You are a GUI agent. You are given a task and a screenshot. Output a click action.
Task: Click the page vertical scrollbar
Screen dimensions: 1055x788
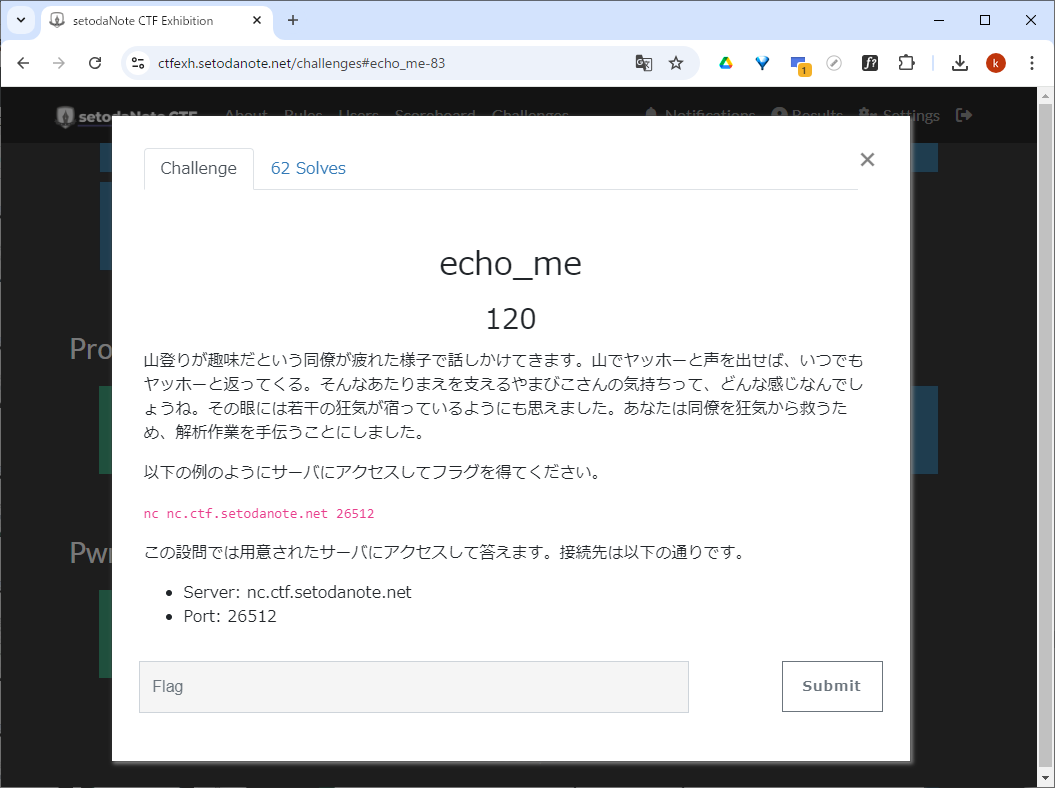point(1045,433)
